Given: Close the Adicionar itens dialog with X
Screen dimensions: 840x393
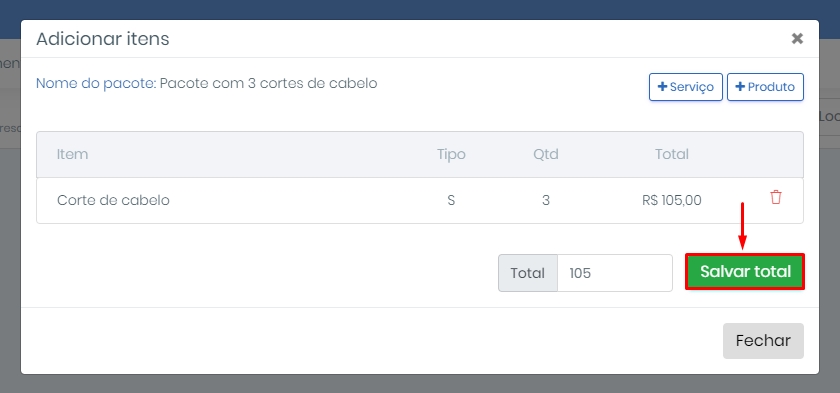Looking at the screenshot, I should (x=797, y=39).
